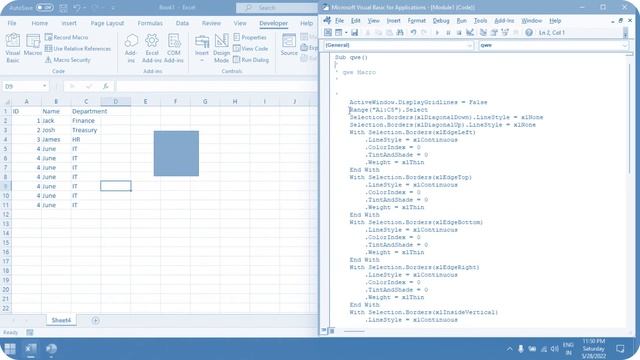Image resolution: width=640 pixels, height=360 pixels.
Task: Click Reset stop icon in VBA toolbar
Action: click(x=459, y=33)
